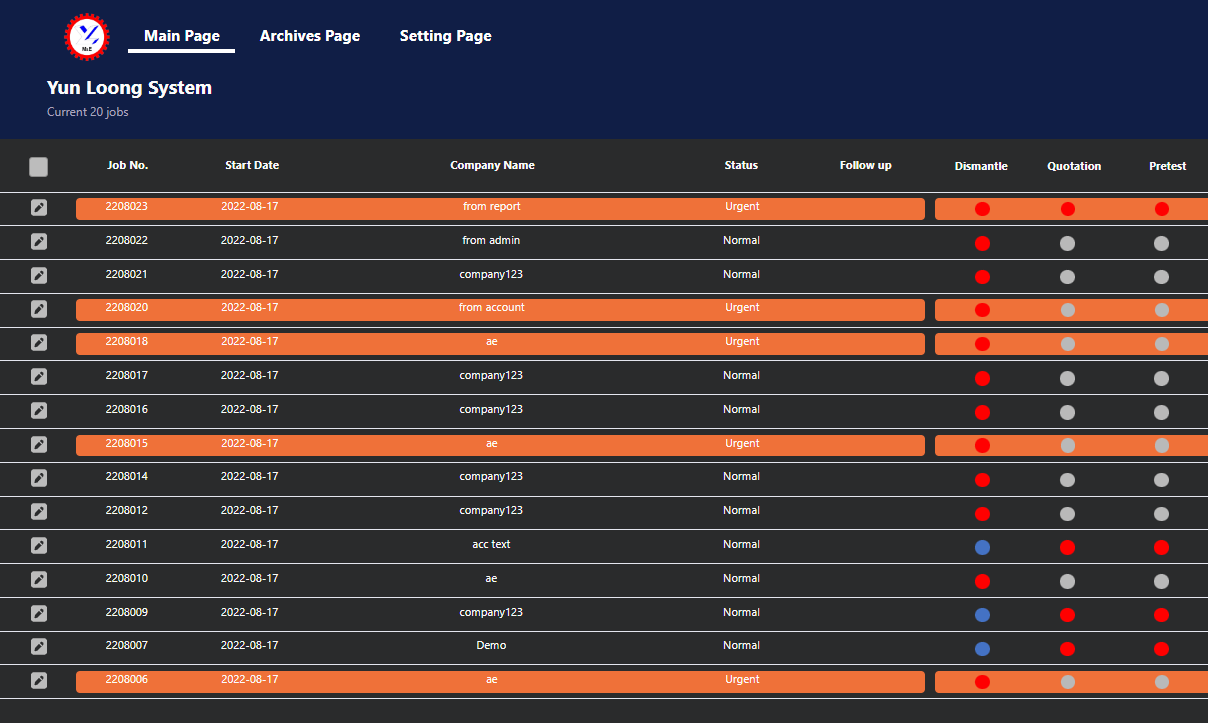Click the Status column header
Screen dimensions: 1208x723
coord(741,166)
